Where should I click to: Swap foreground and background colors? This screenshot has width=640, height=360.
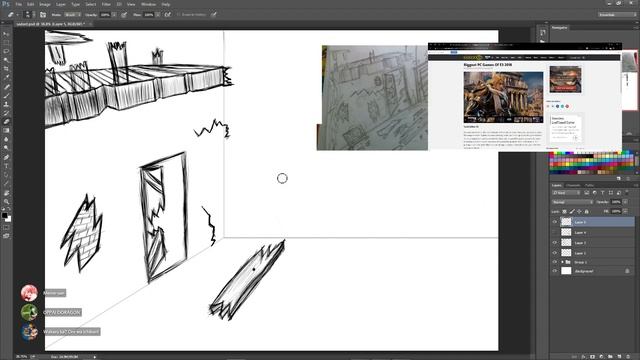pos(9,210)
